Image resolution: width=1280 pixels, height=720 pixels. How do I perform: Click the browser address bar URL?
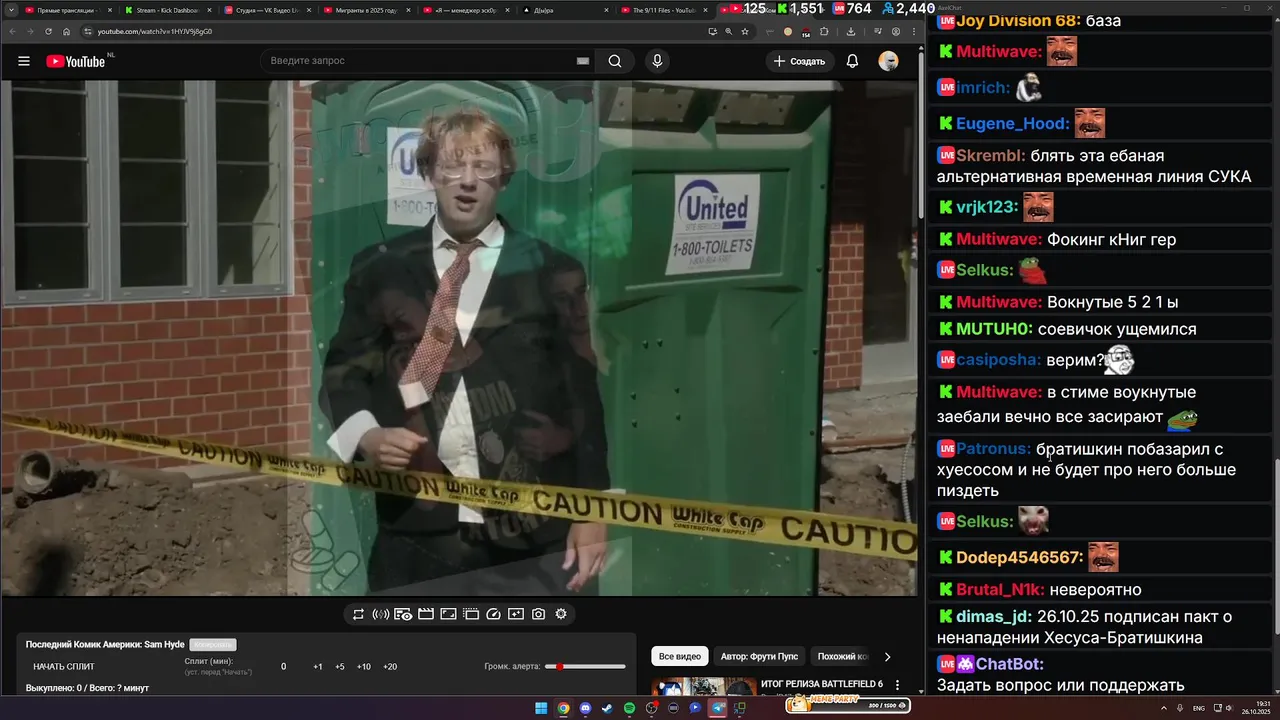154,31
